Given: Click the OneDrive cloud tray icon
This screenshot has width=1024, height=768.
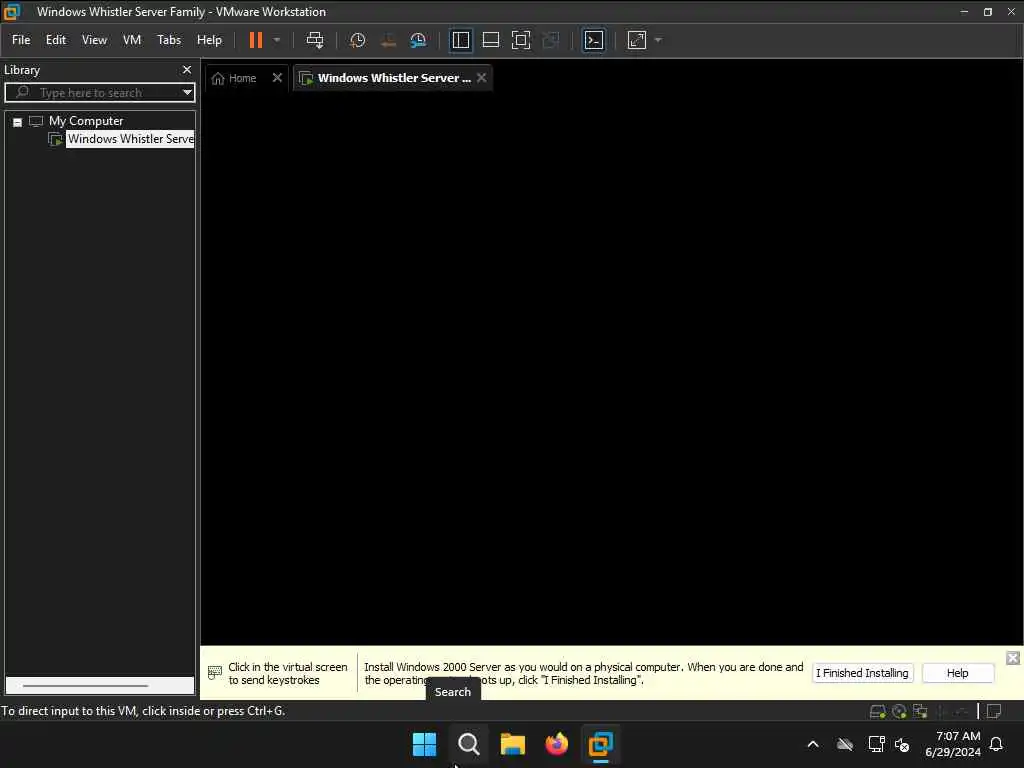Looking at the screenshot, I should click(845, 744).
